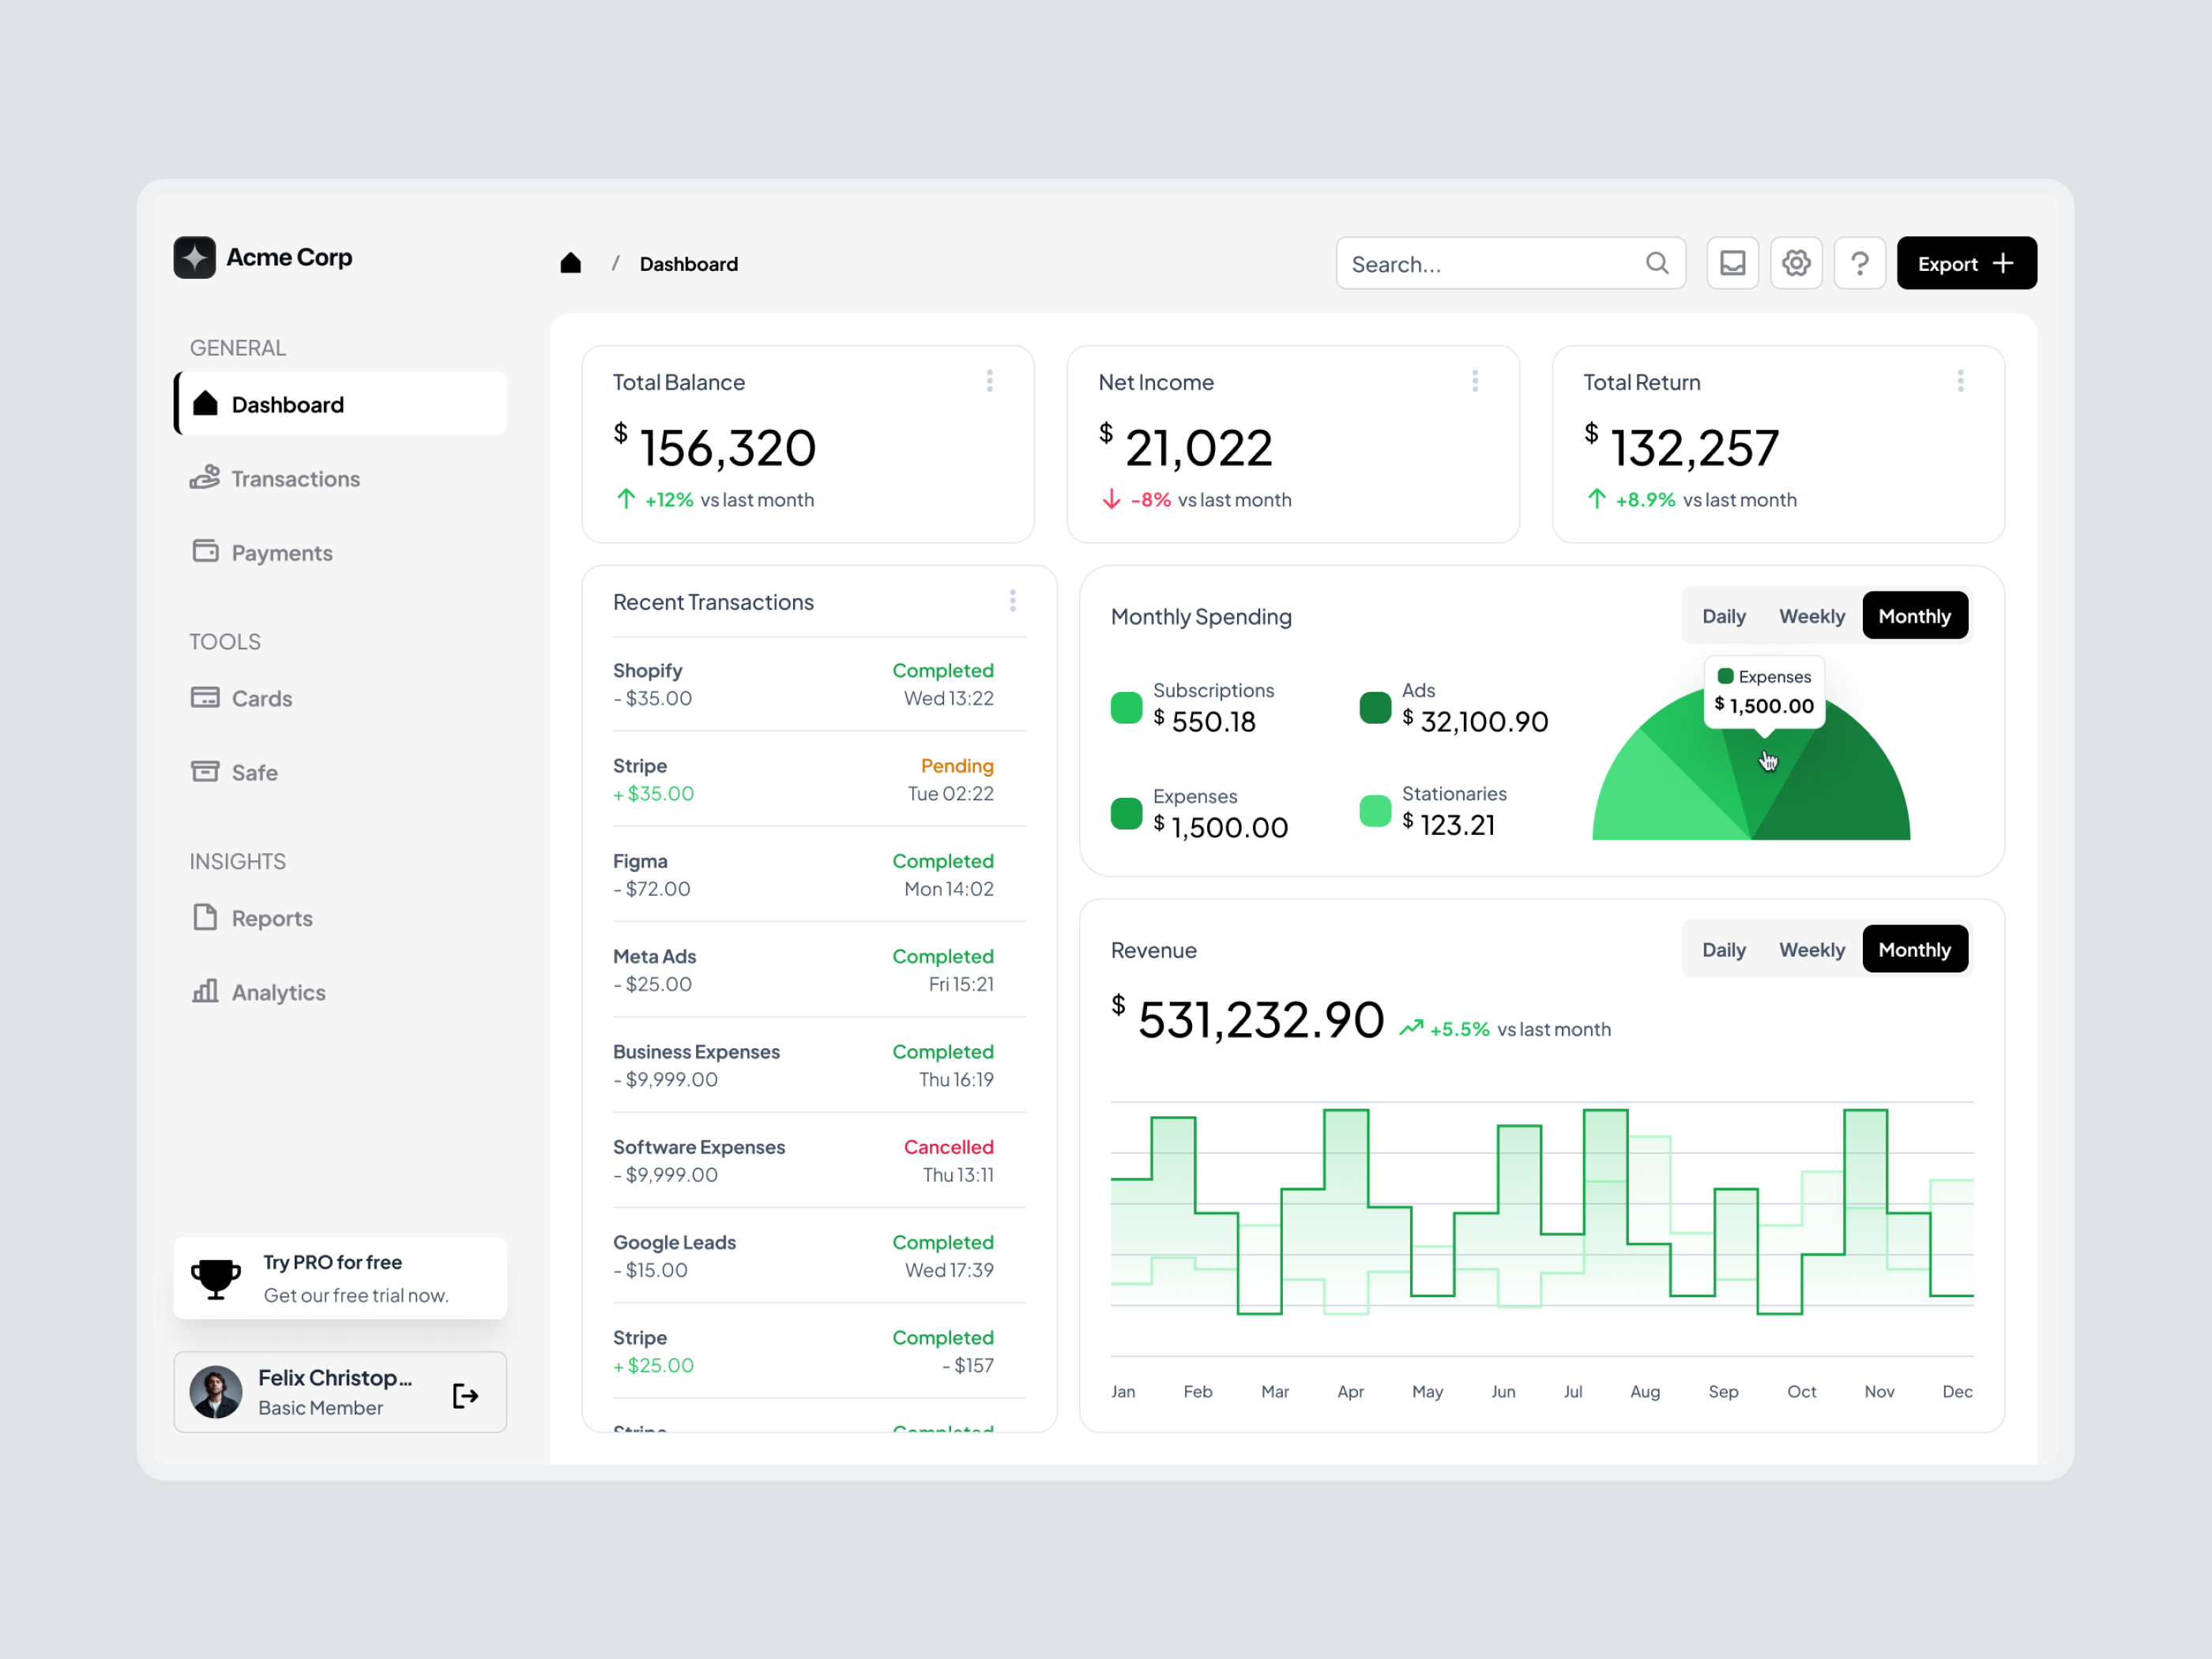Screen dimensions: 2212x1659
Task: Select the Reports icon under Insights
Action: click(x=205, y=917)
